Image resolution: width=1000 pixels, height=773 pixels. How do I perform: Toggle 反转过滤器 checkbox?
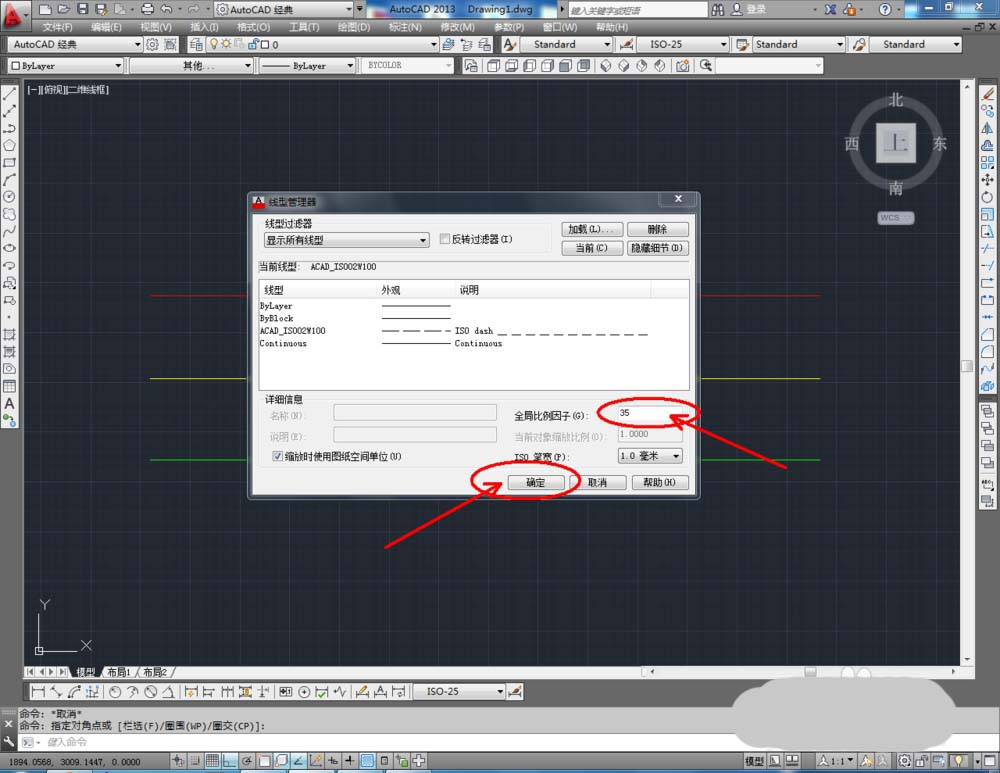tap(445, 239)
